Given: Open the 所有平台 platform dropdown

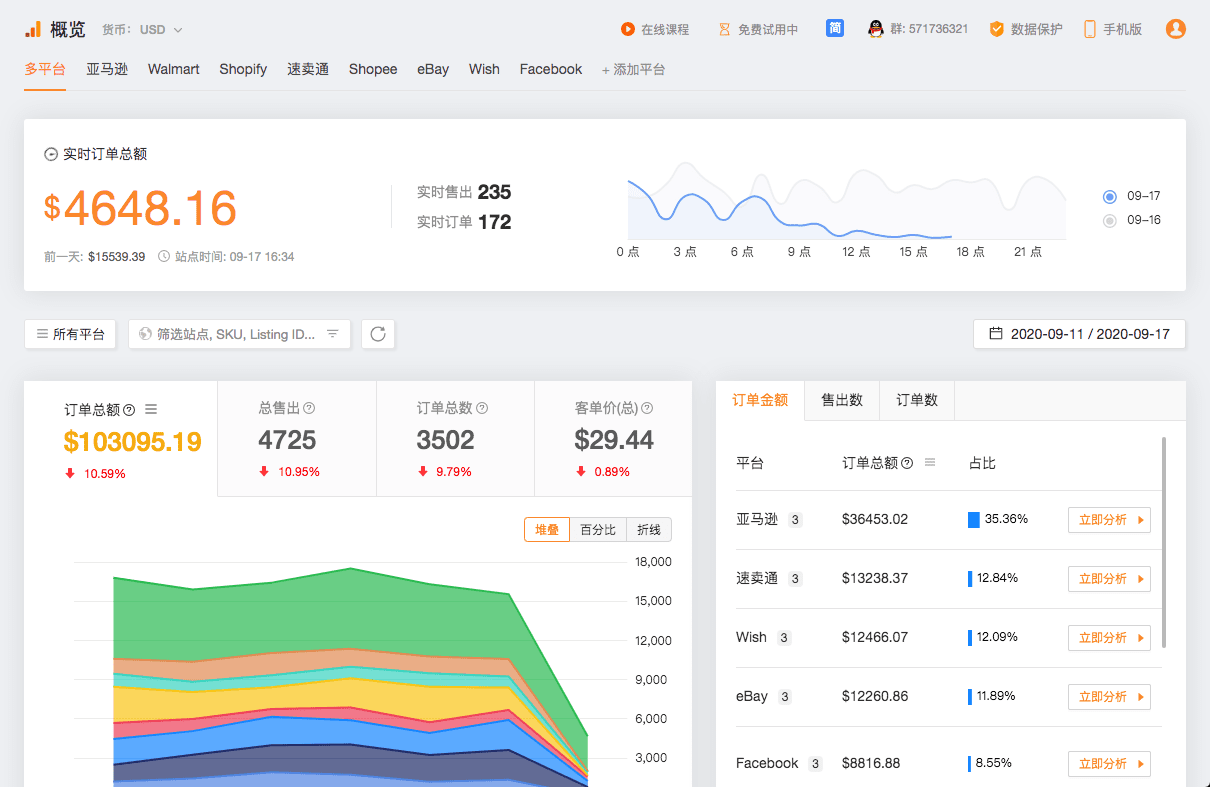Looking at the screenshot, I should 70,334.
